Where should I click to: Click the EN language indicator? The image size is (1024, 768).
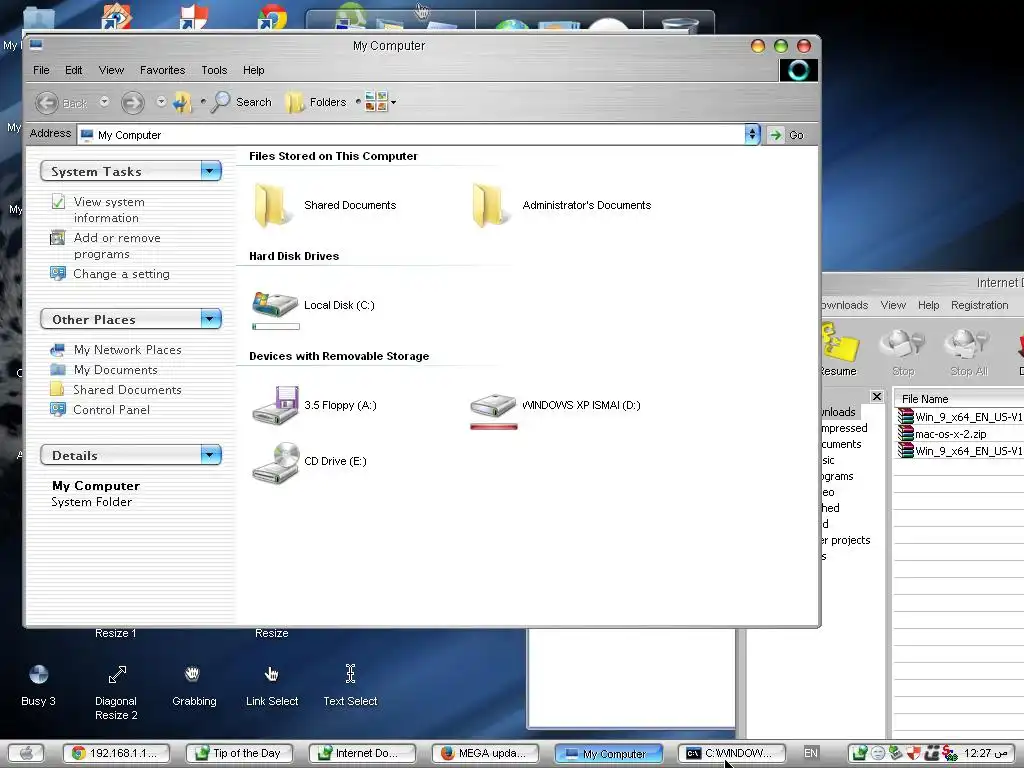(x=810, y=753)
